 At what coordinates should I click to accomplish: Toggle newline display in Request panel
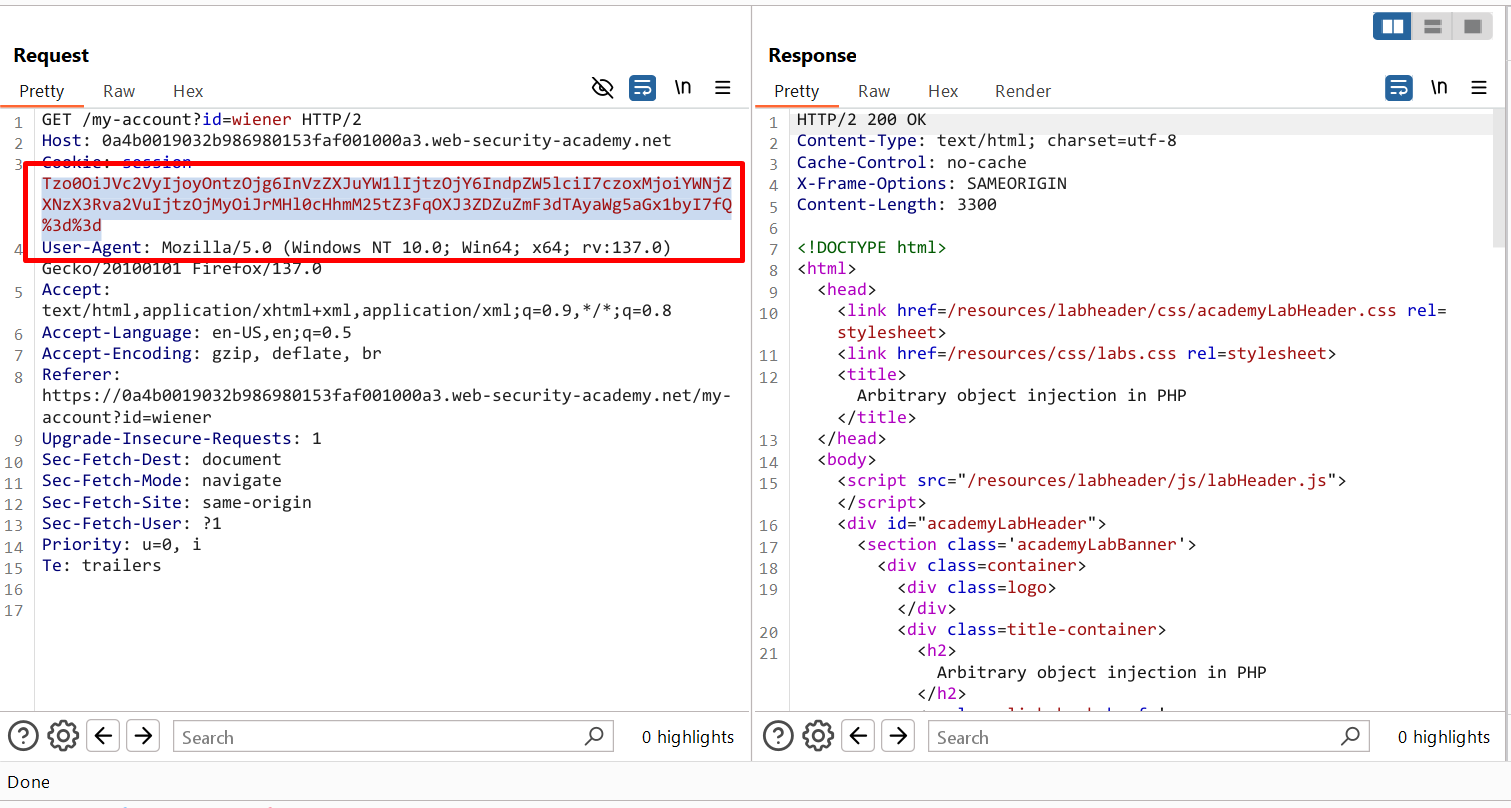pos(683,88)
